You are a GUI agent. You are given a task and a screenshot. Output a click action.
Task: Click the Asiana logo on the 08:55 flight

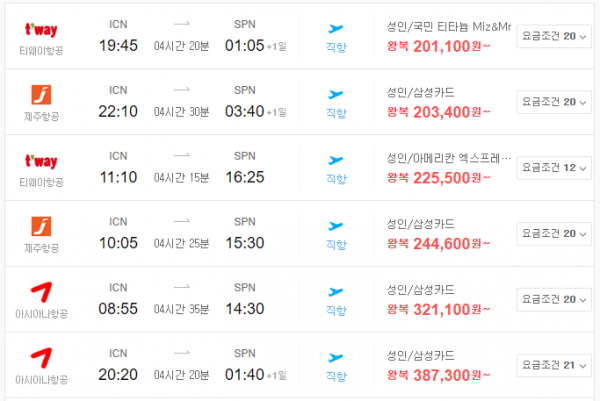[41, 292]
